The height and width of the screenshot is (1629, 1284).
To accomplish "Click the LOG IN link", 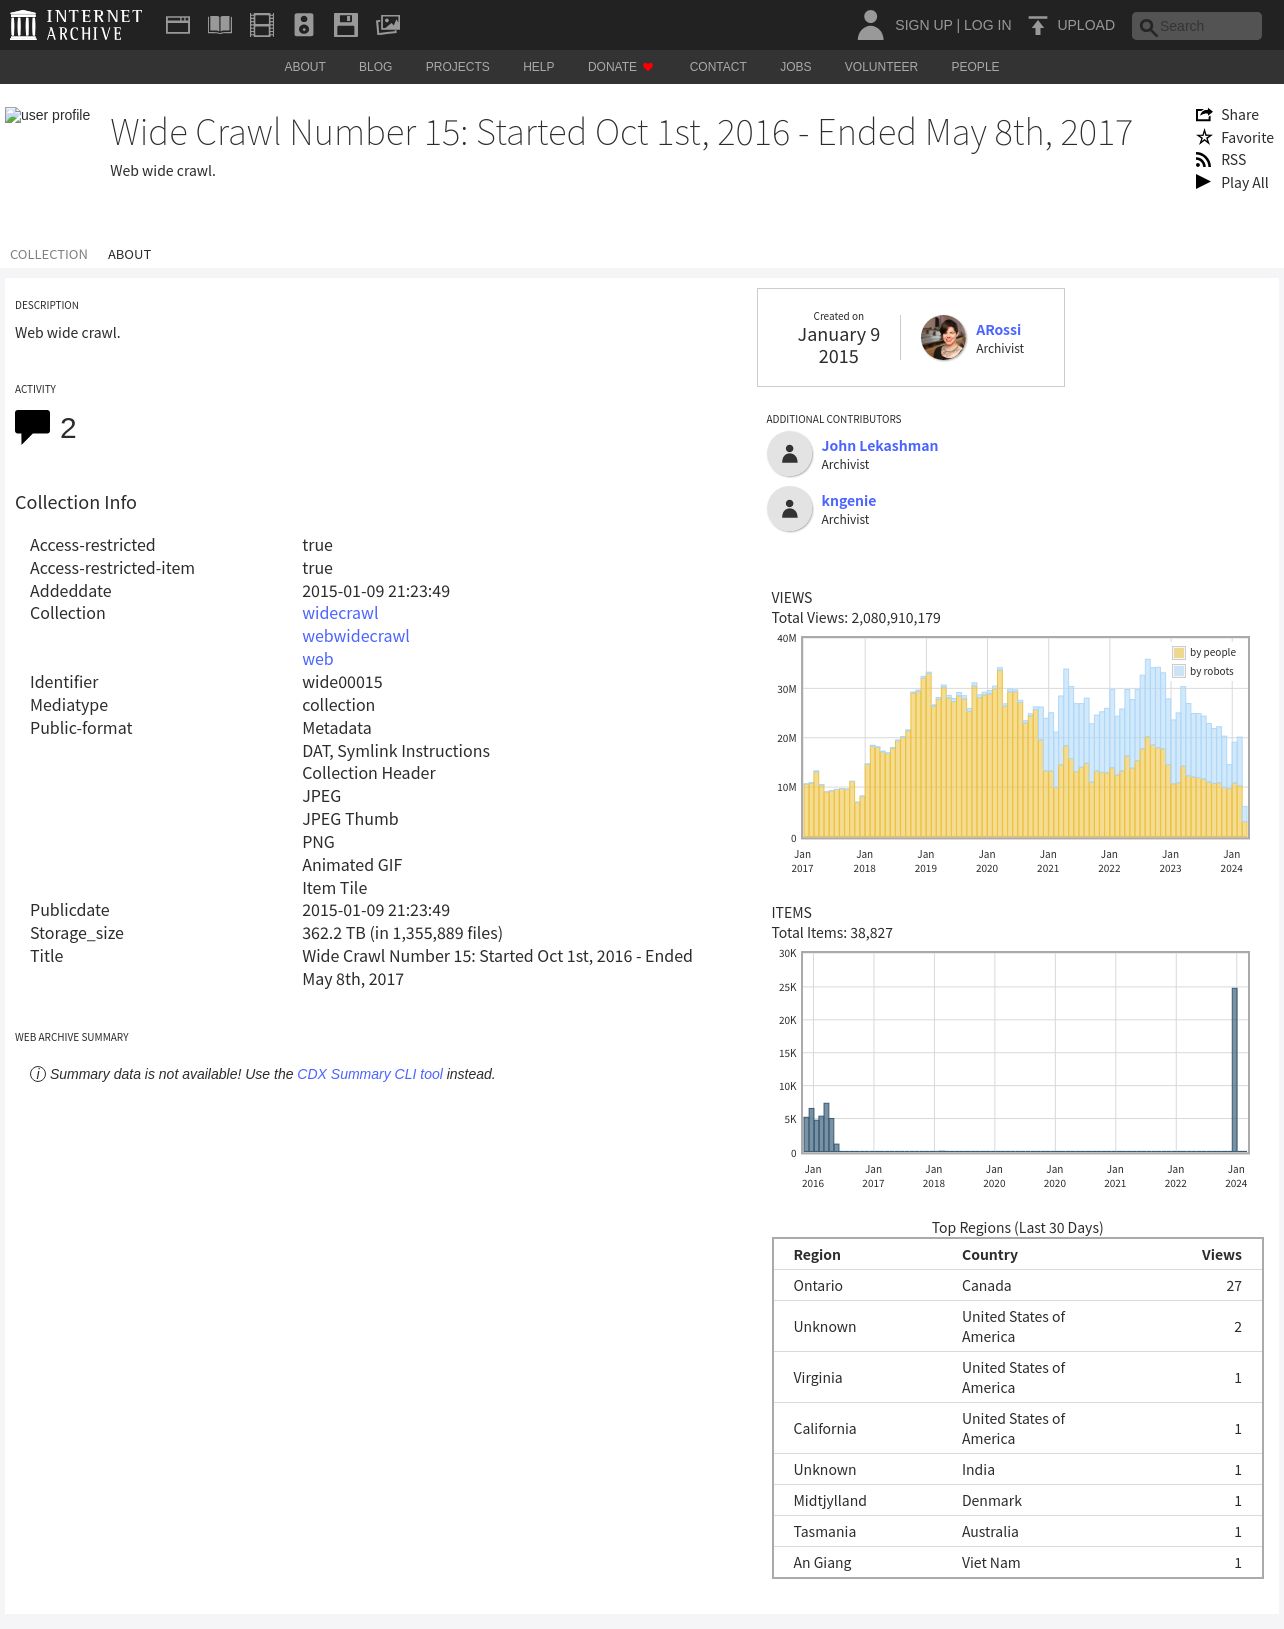I will pos(988,25).
